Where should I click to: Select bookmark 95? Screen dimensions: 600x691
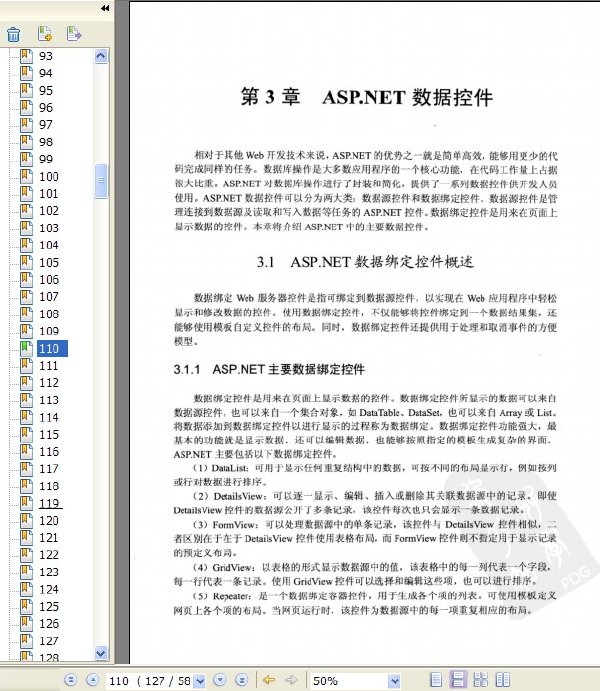(x=46, y=90)
